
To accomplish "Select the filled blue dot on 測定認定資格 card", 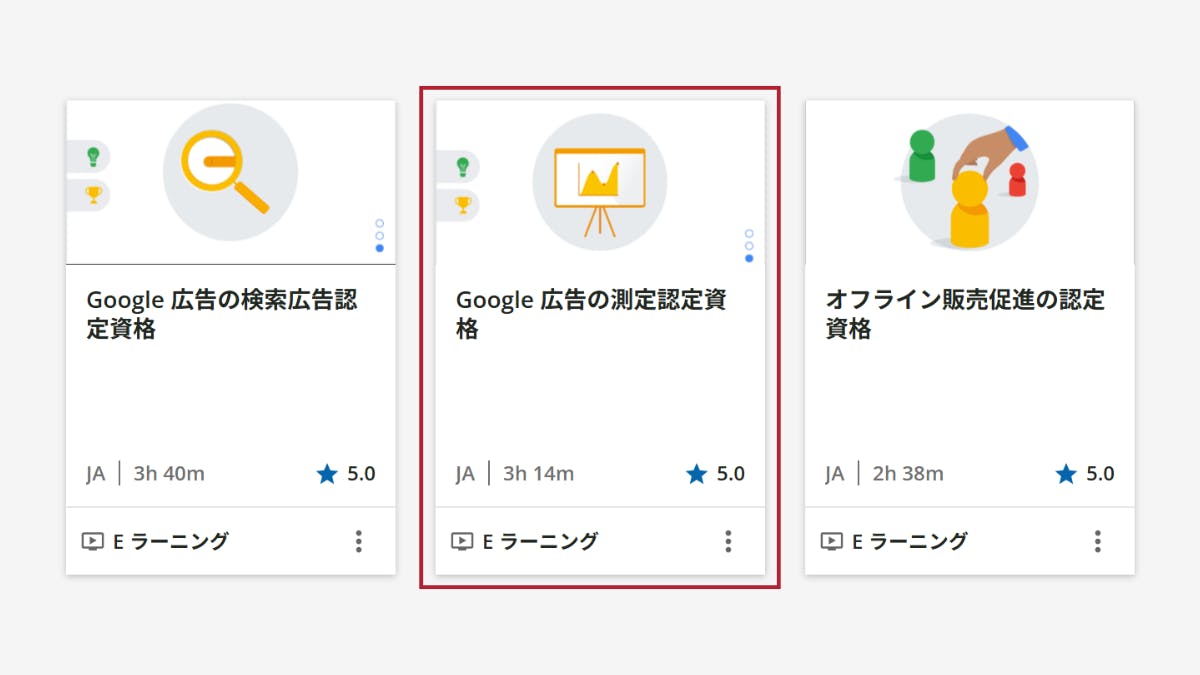I will point(749,258).
